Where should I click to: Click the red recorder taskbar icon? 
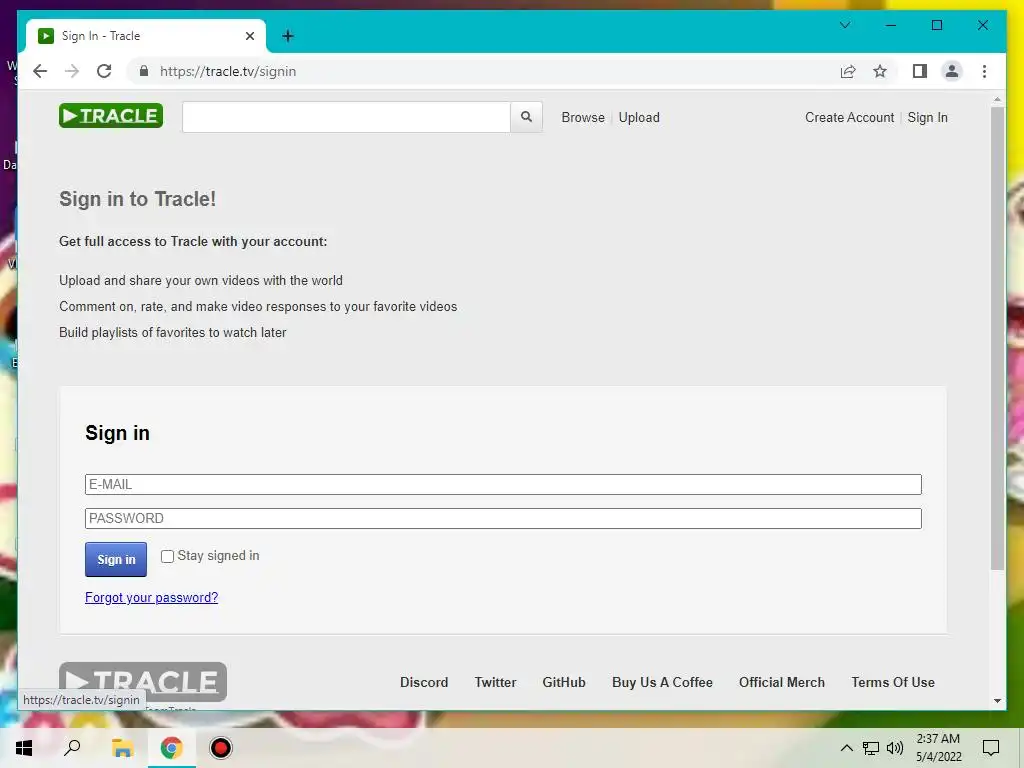[x=221, y=748]
